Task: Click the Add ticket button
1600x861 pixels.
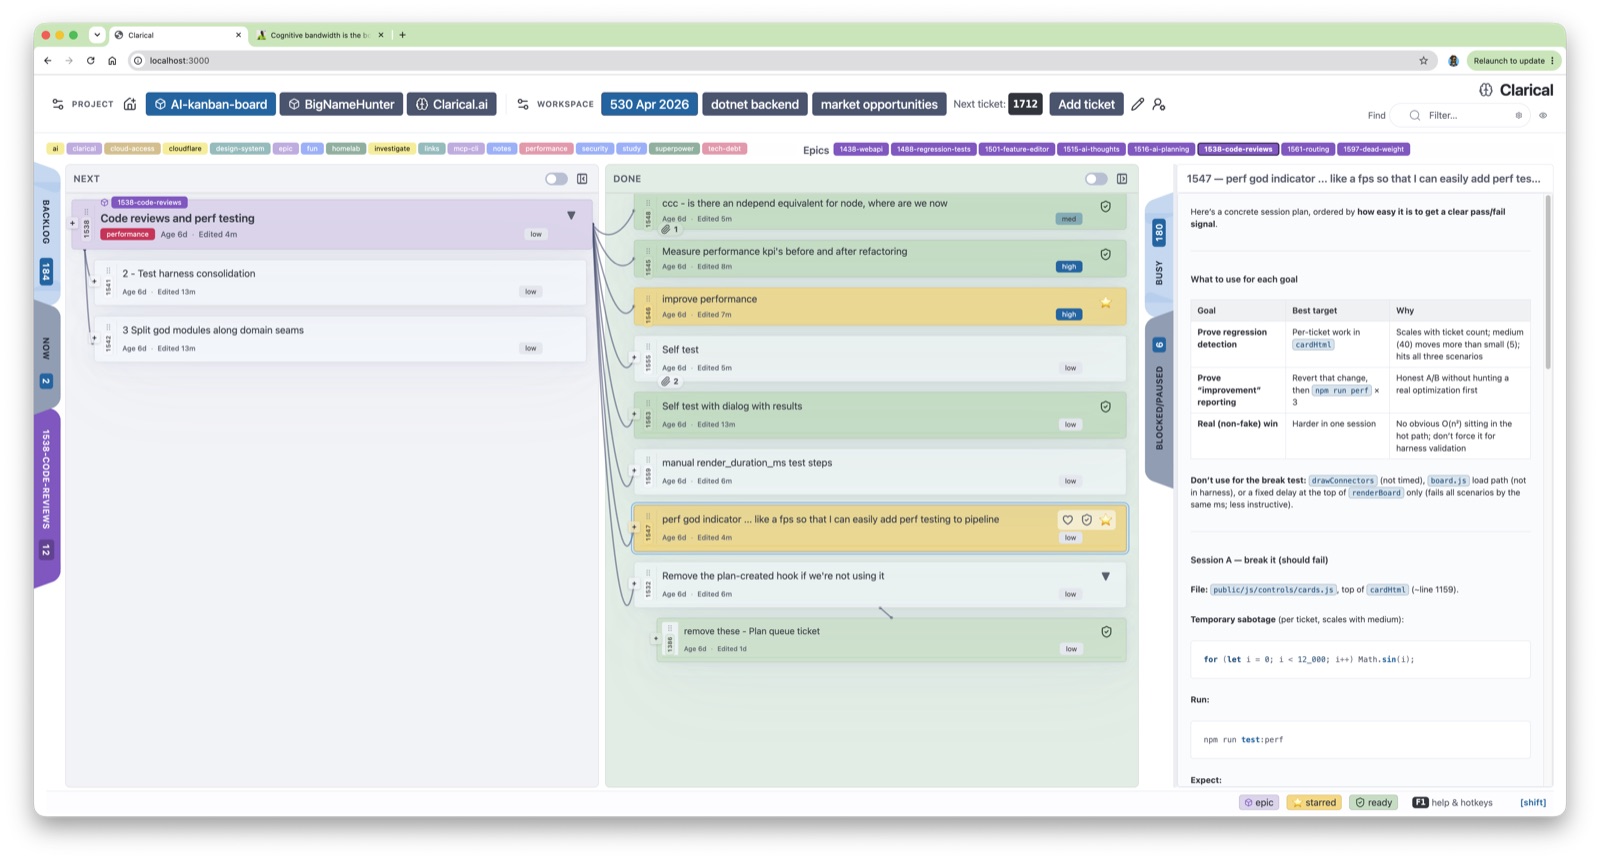Action: point(1086,104)
